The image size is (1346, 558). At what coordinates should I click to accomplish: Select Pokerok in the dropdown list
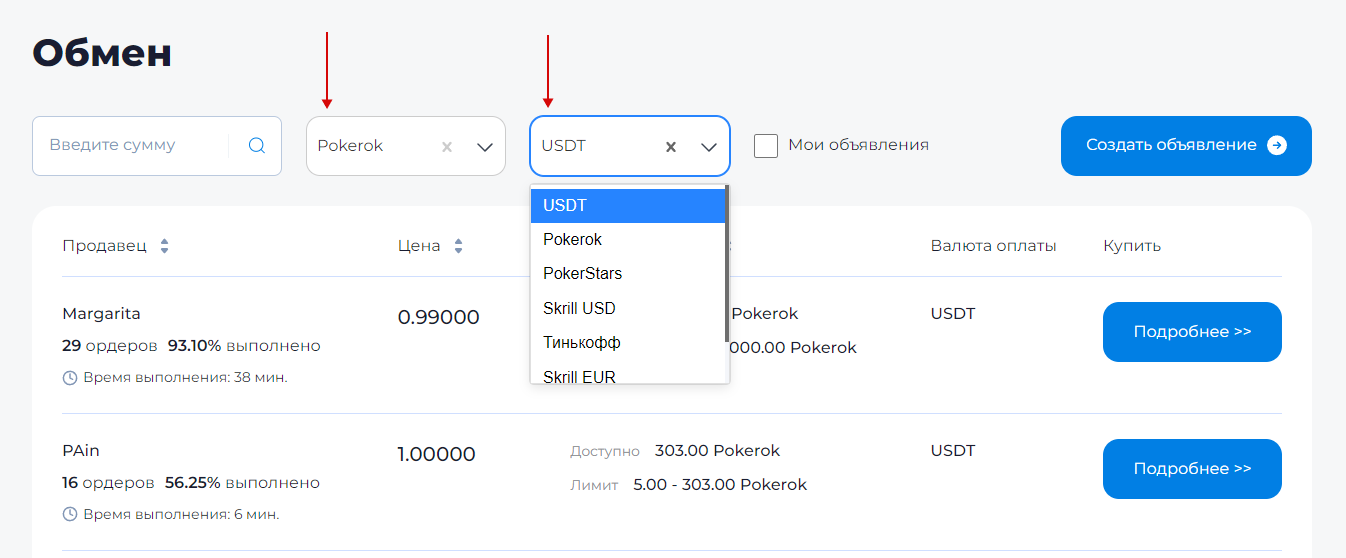click(627, 240)
